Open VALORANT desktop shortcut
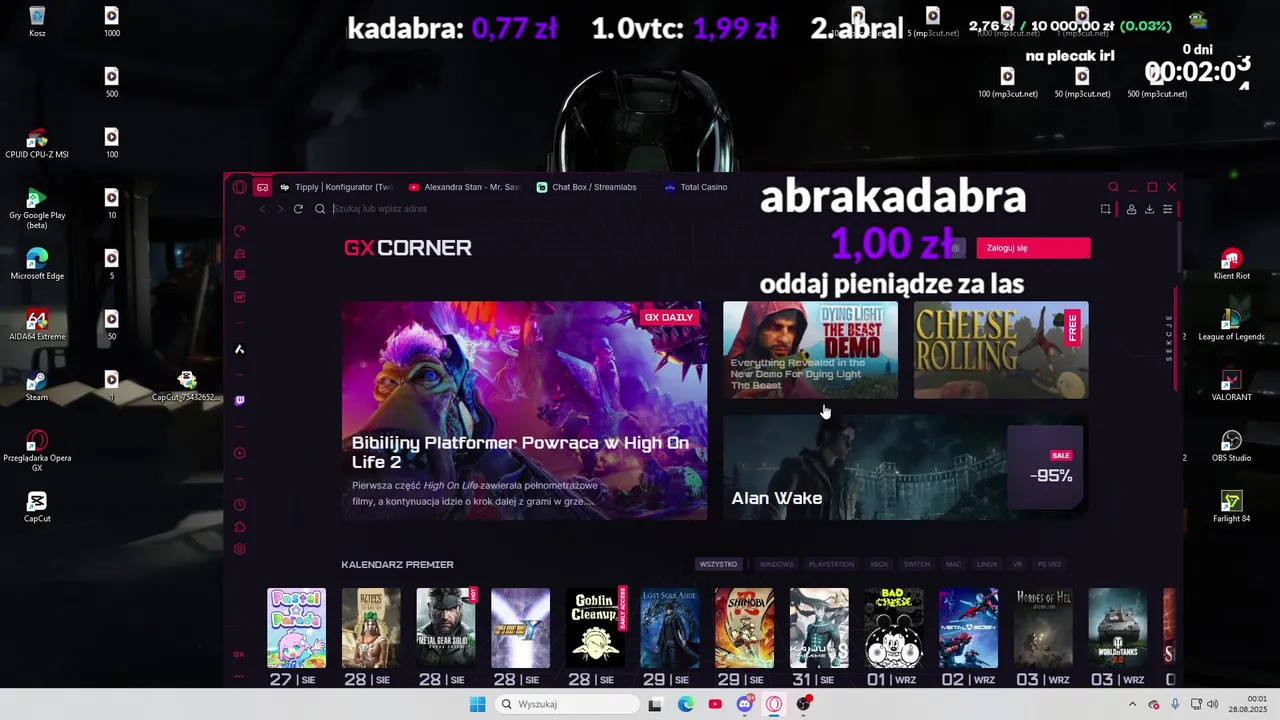Viewport: 1280px width, 720px height. pyautogui.click(x=1232, y=386)
